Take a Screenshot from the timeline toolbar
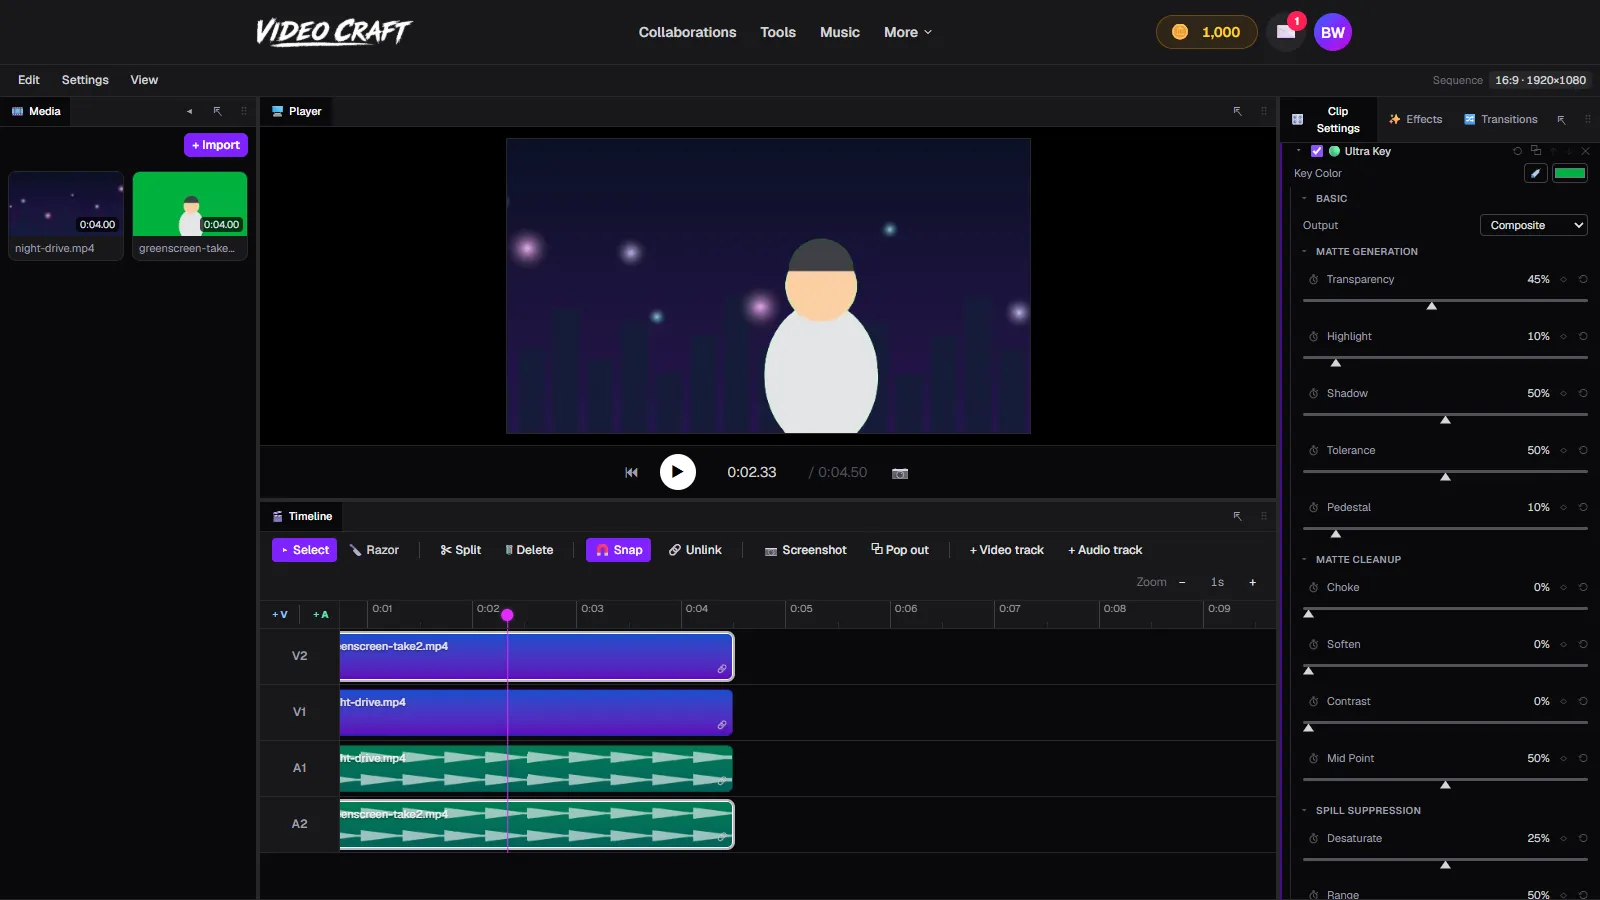Screen dimensions: 1600x900 pyautogui.click(x=805, y=550)
